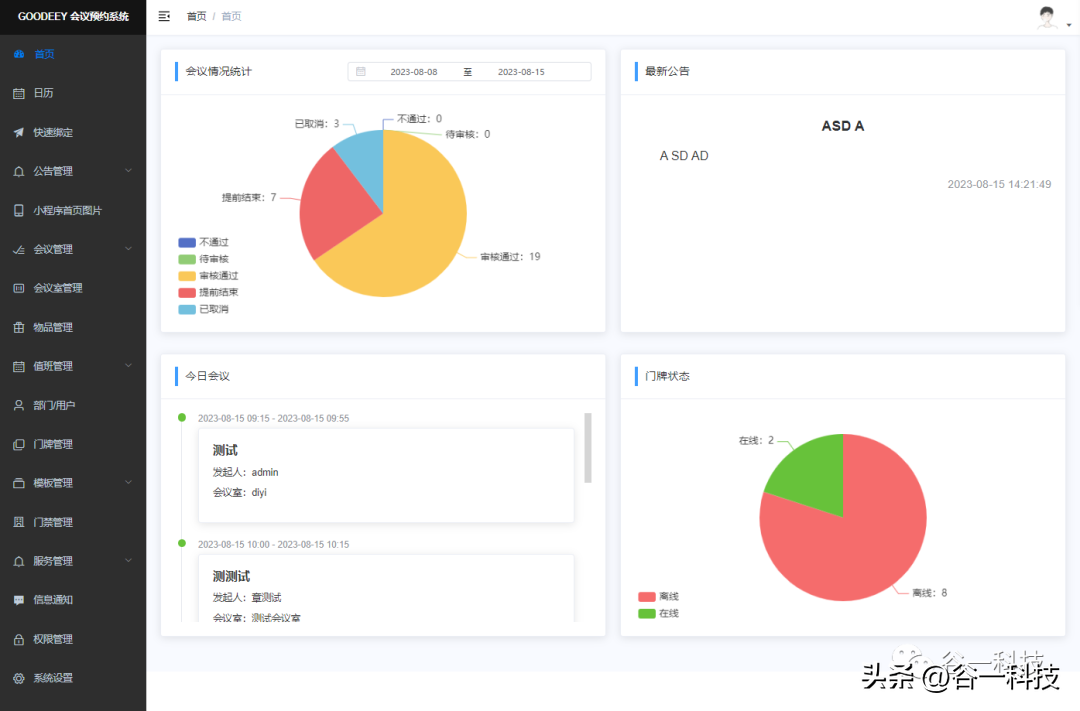Screen dimensions: 1080x711
Task: Click the gear icon for 系统设置
Action: coord(19,678)
